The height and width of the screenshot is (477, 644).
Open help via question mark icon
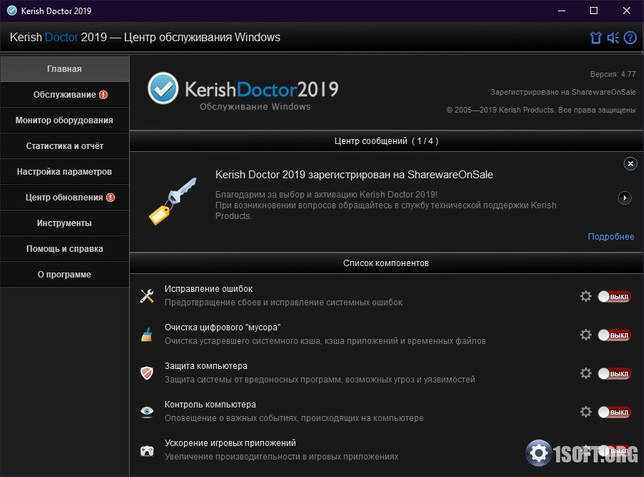630,38
